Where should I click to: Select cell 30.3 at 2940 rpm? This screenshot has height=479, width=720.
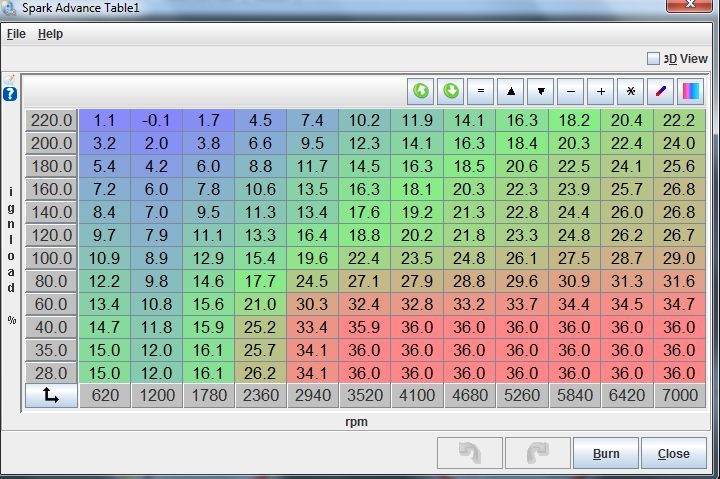[313, 305]
